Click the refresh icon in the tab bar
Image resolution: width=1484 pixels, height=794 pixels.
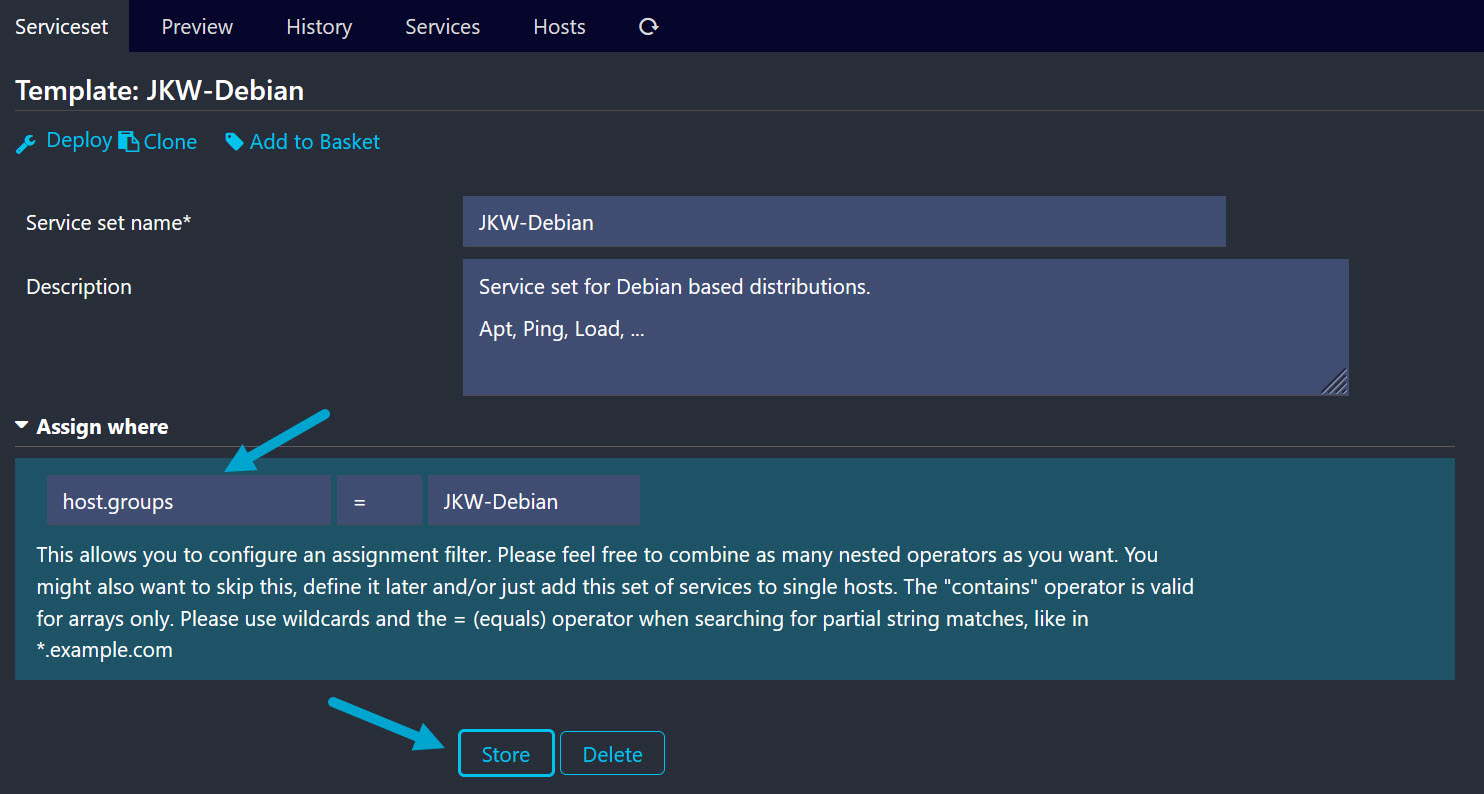pos(648,27)
